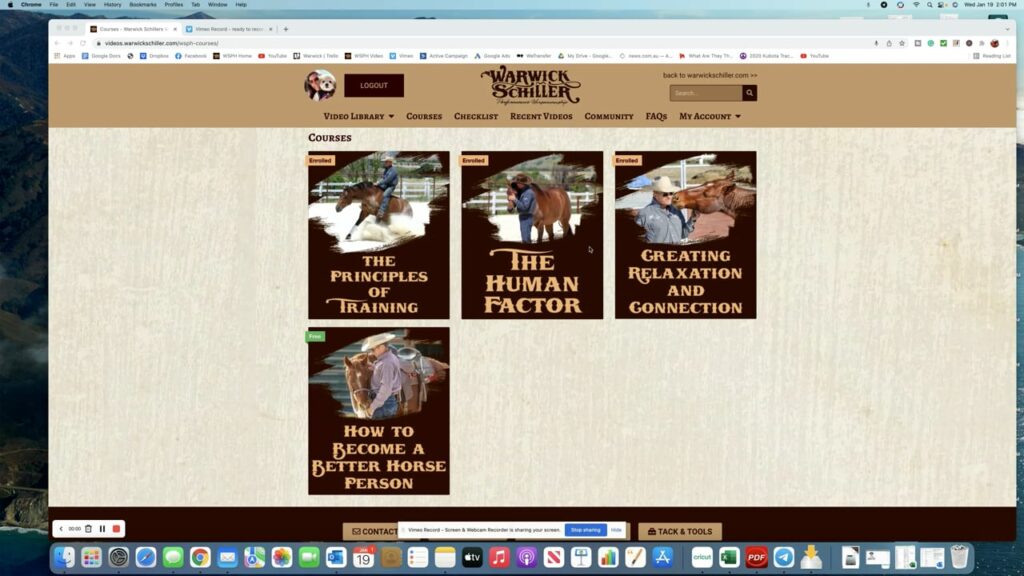Open the Photos app in the dock
Image resolution: width=1024 pixels, height=576 pixels.
point(282,557)
